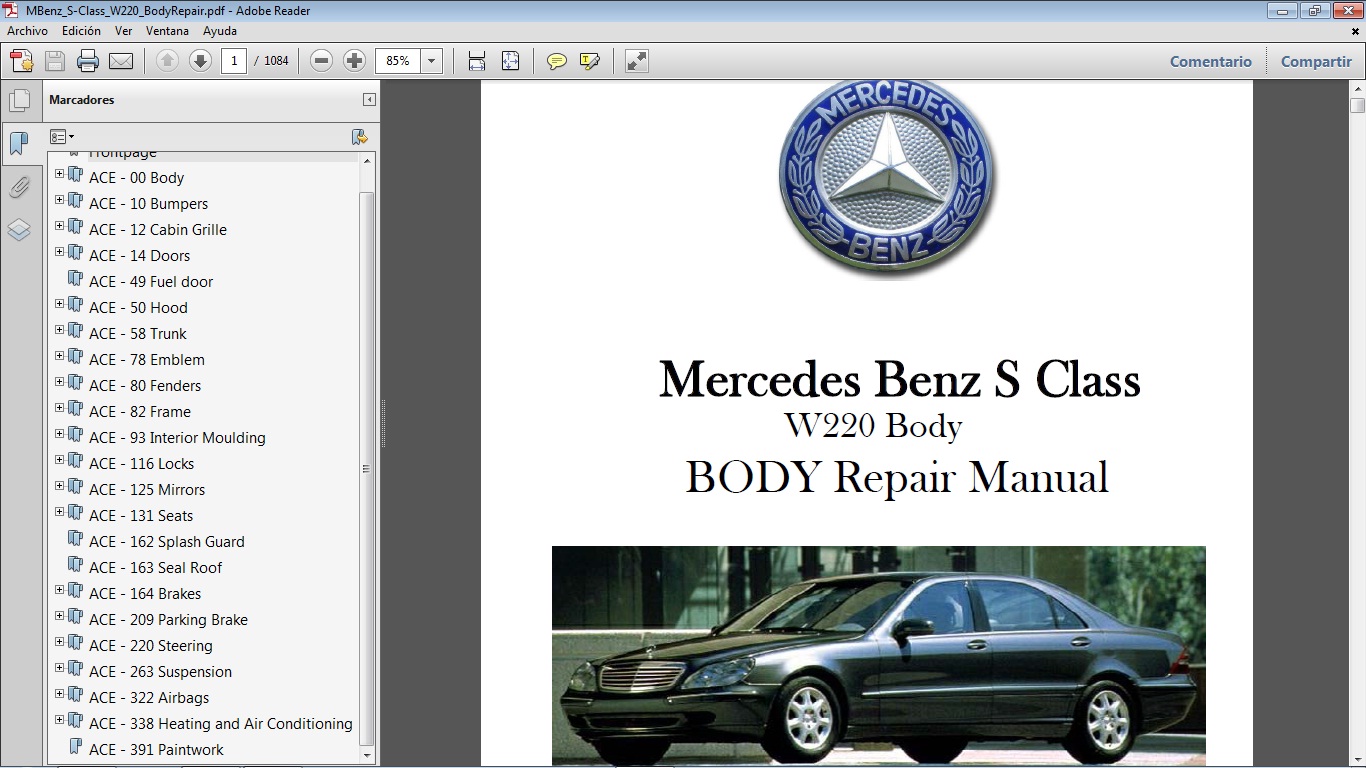The height and width of the screenshot is (768, 1366).
Task: Click the zoom out minus button
Action: pyautogui.click(x=321, y=61)
